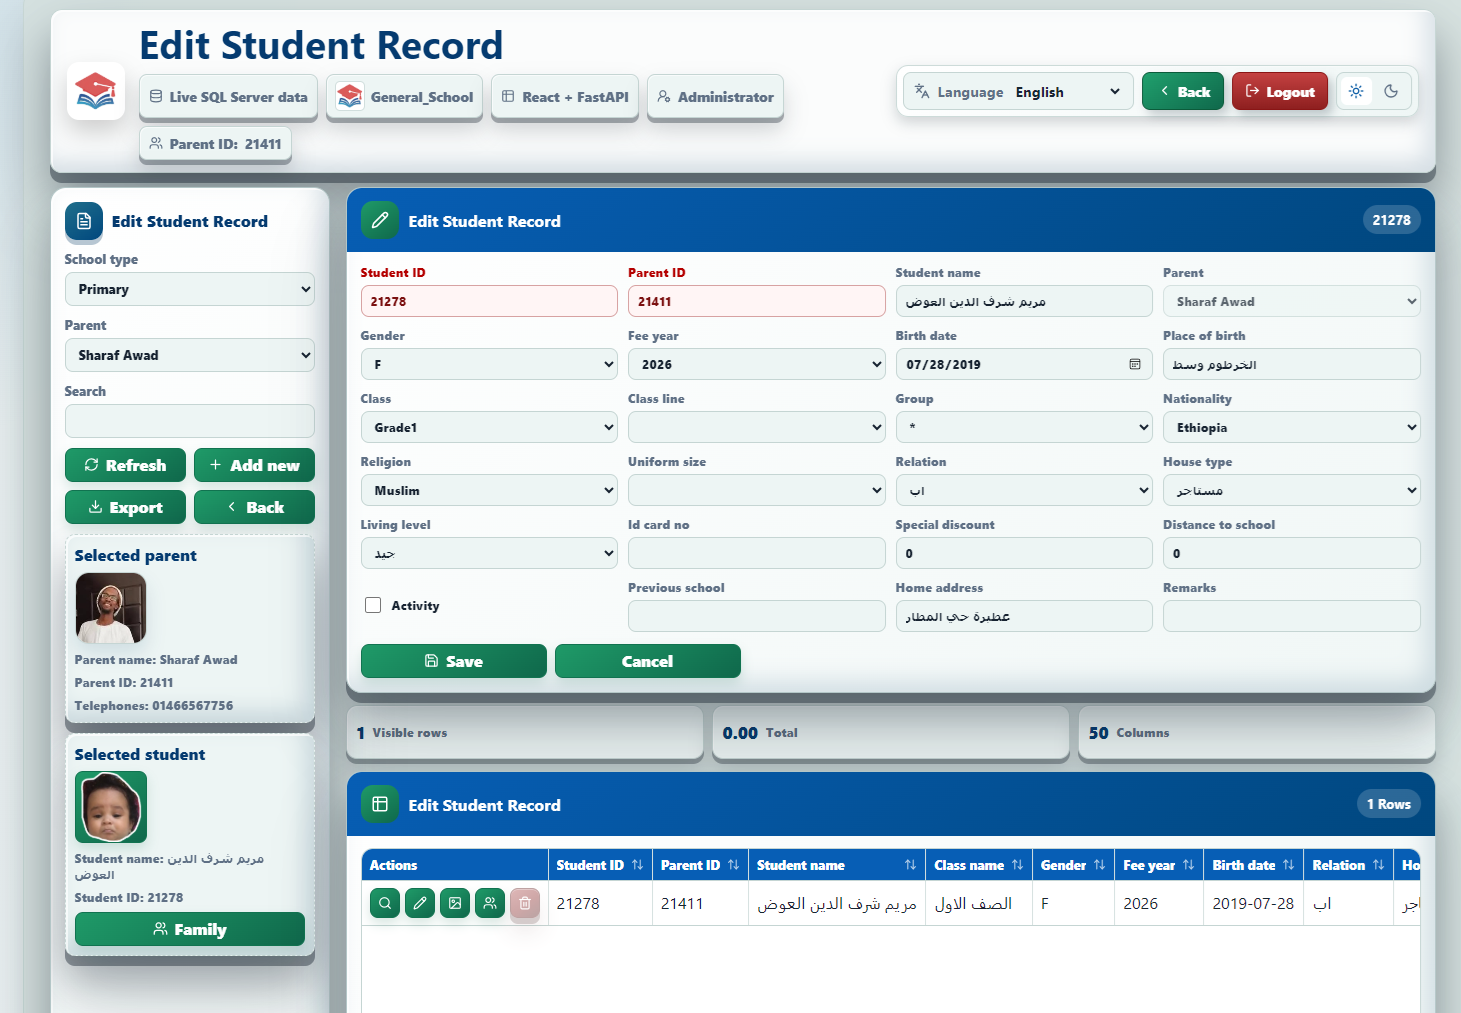1461x1013 pixels.
Task: Click the table icon in grid header
Action: click(x=379, y=804)
